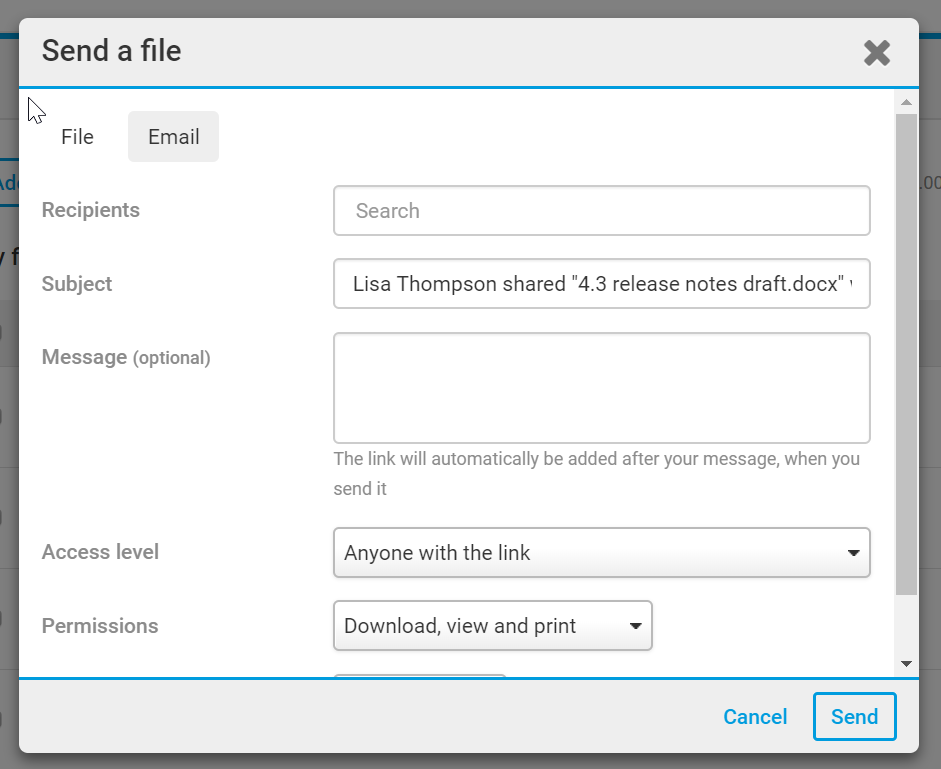Viewport: 941px width, 769px height.
Task: Click the Subject label
Action: click(77, 284)
